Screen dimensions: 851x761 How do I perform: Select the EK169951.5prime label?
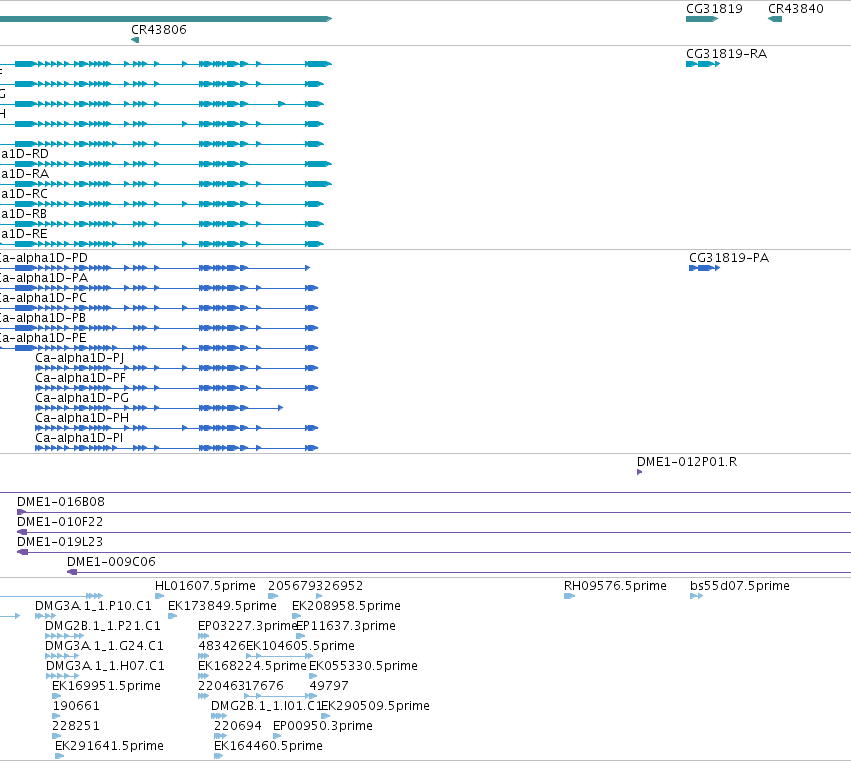point(106,686)
